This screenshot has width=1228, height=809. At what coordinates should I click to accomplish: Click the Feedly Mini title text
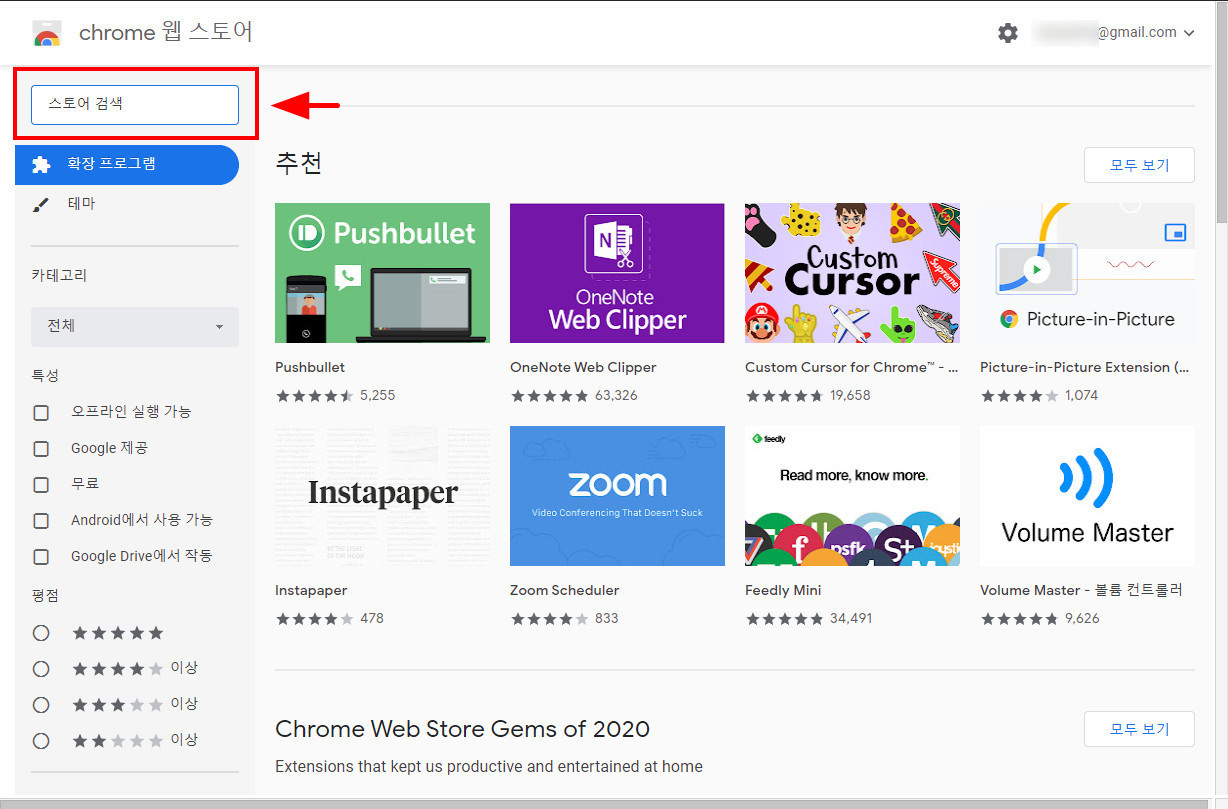[x=783, y=590]
